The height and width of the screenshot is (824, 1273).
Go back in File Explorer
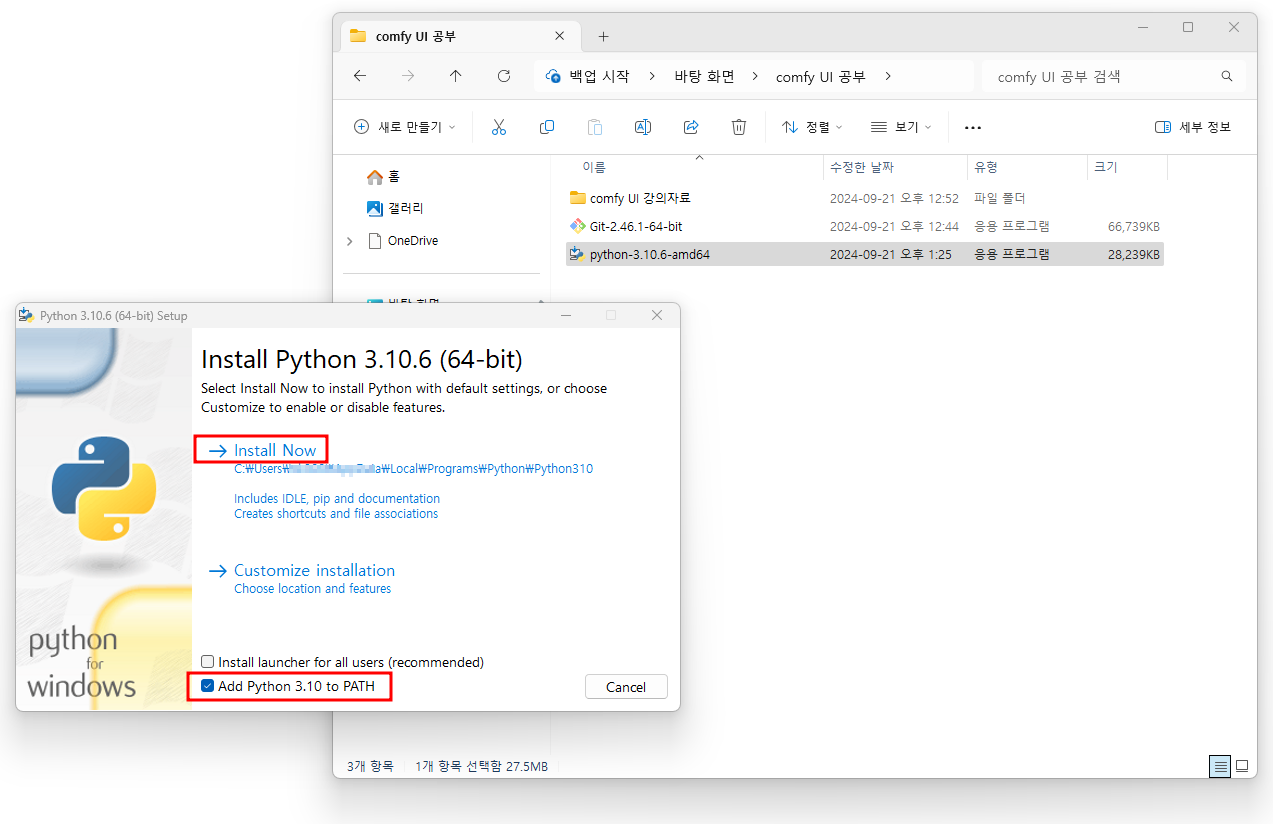(x=360, y=76)
